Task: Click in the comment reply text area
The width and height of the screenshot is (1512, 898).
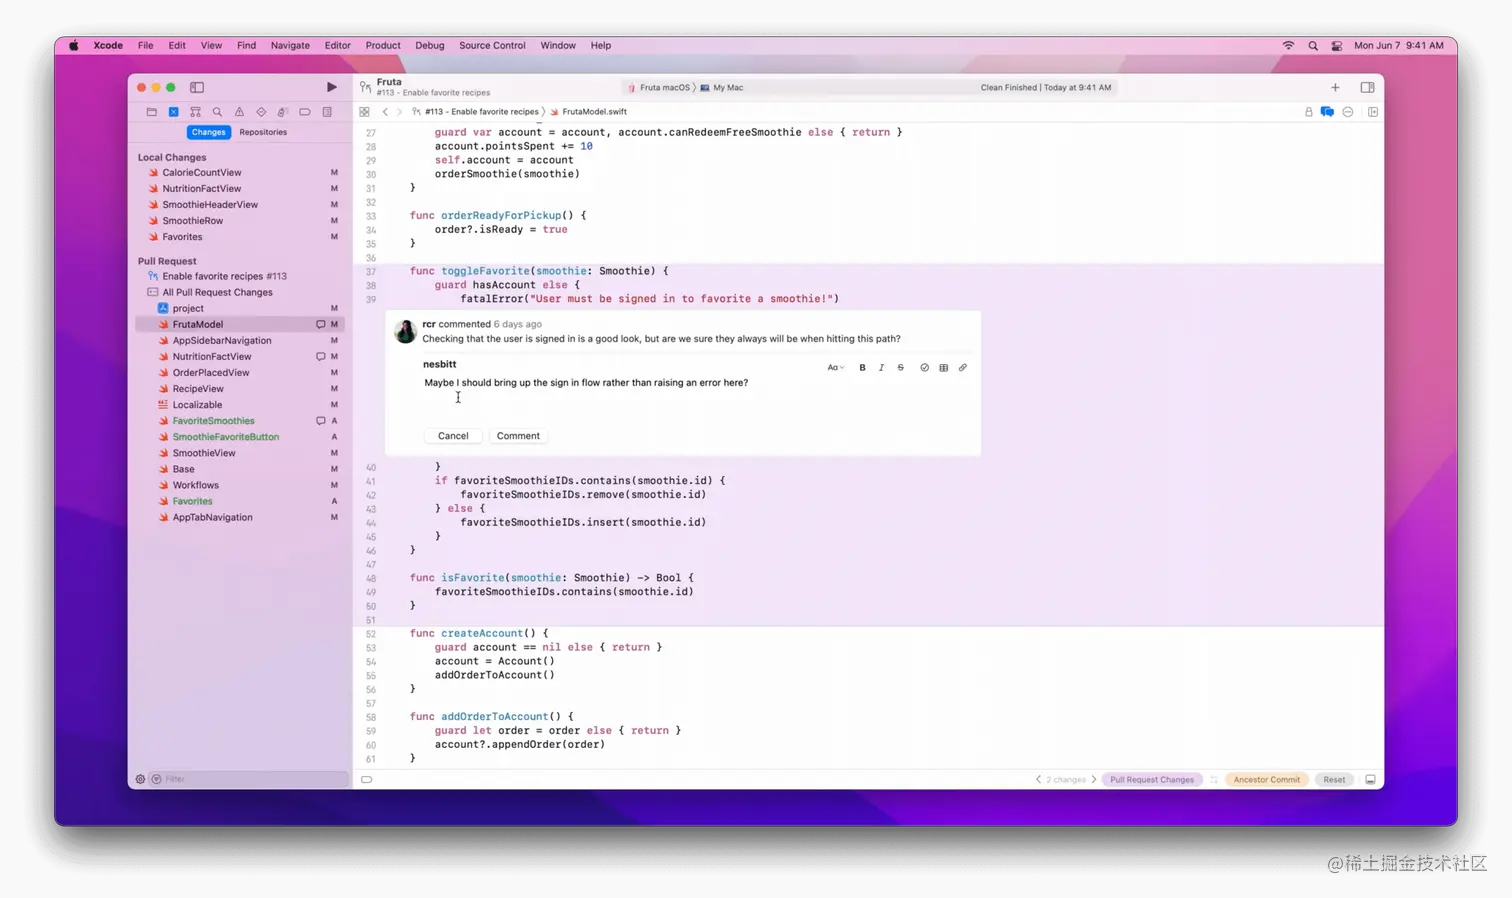Action: [695, 396]
